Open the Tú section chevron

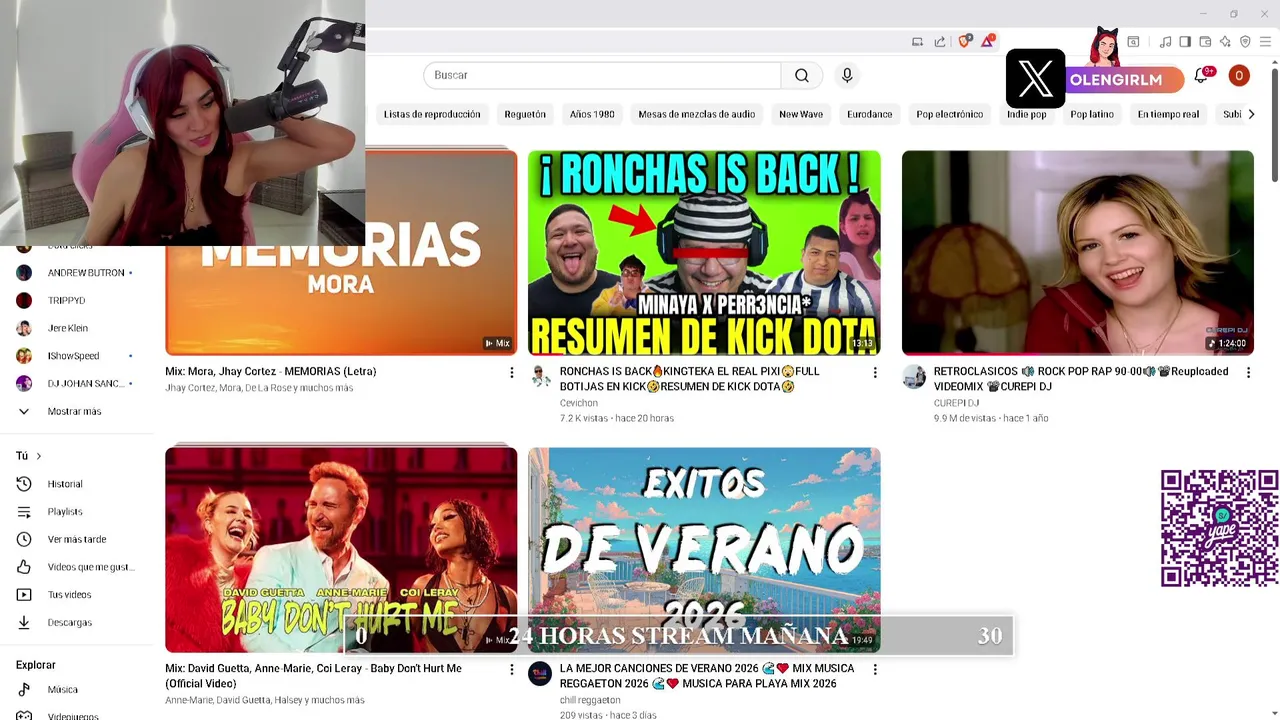tap(39, 456)
